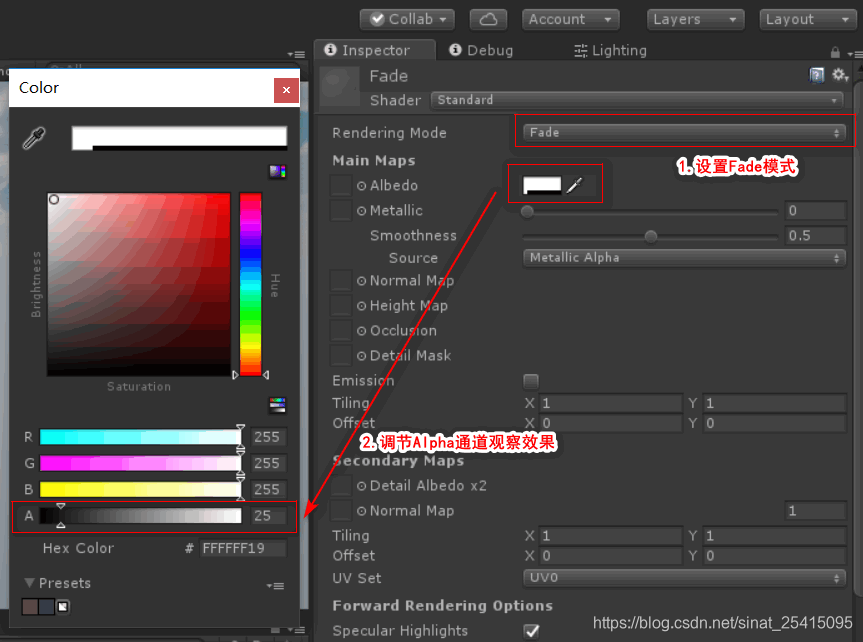Toggle slider mode icon above RGB sliders
Image resolution: width=863 pixels, height=642 pixels.
(x=277, y=405)
